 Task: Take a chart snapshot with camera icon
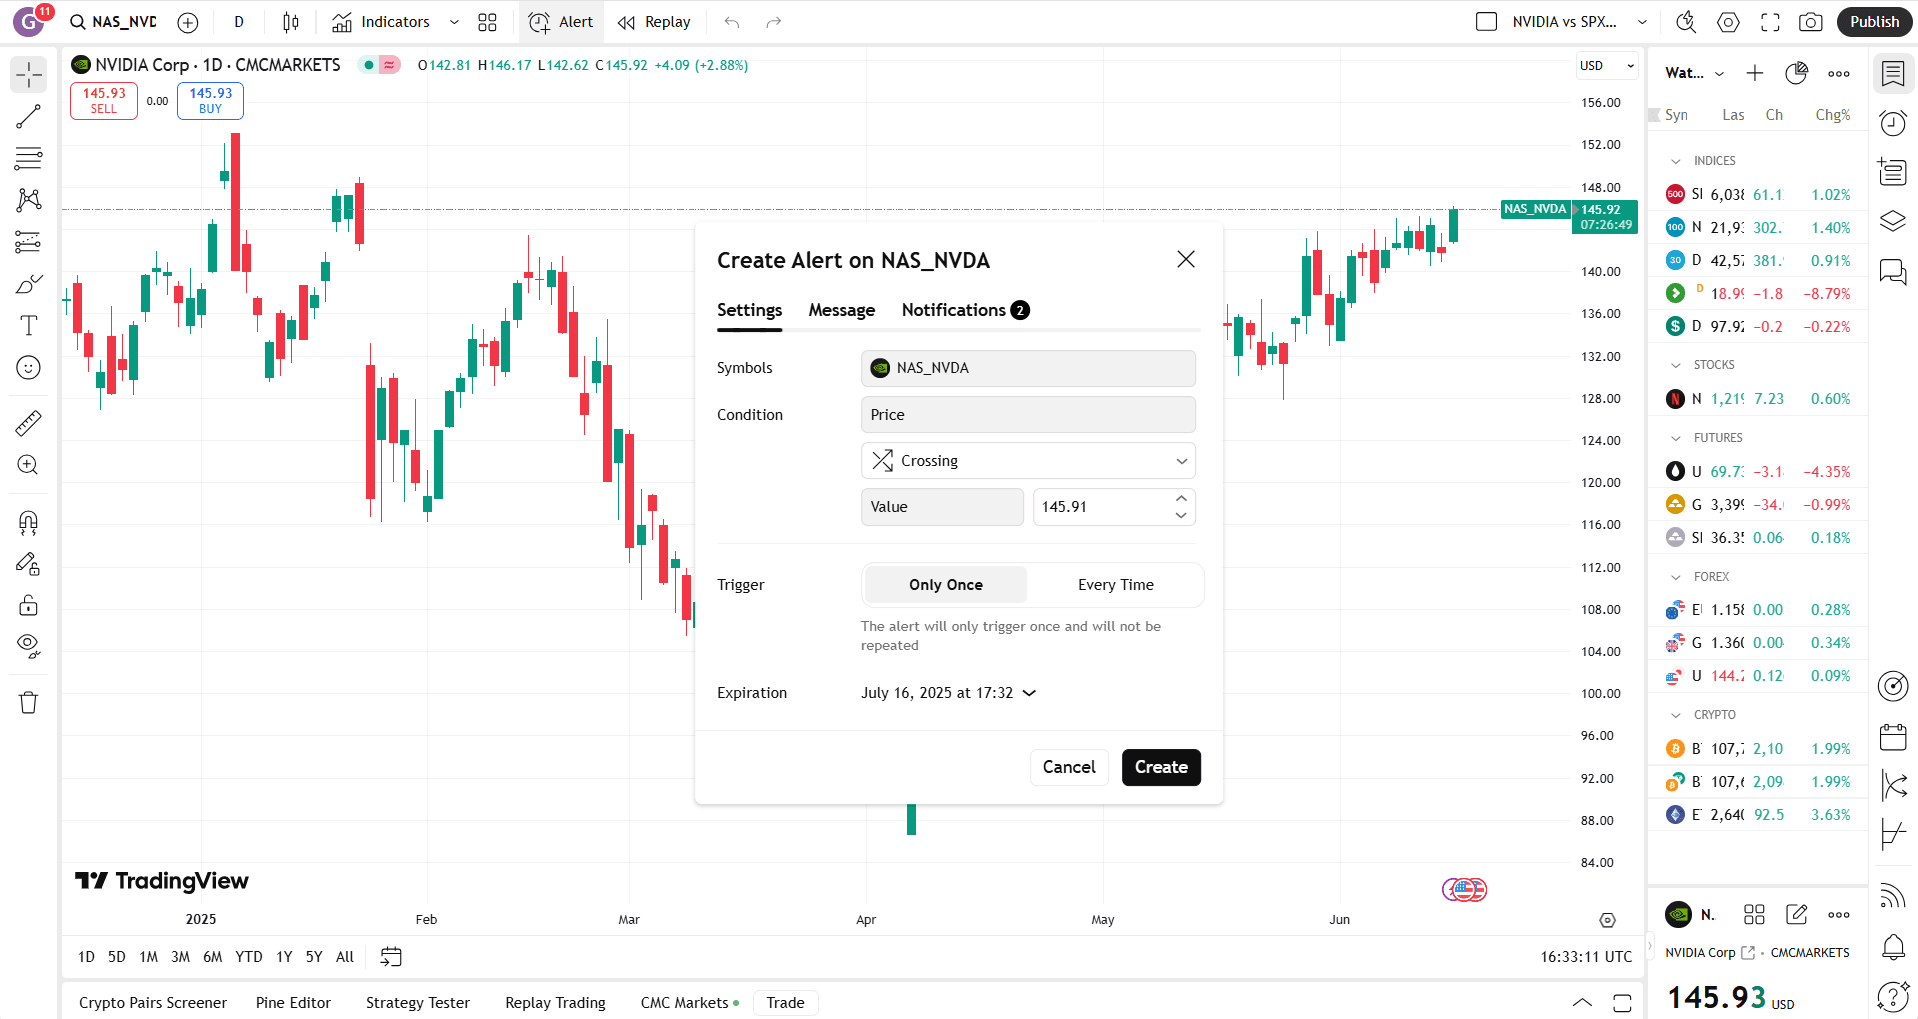coord(1810,22)
